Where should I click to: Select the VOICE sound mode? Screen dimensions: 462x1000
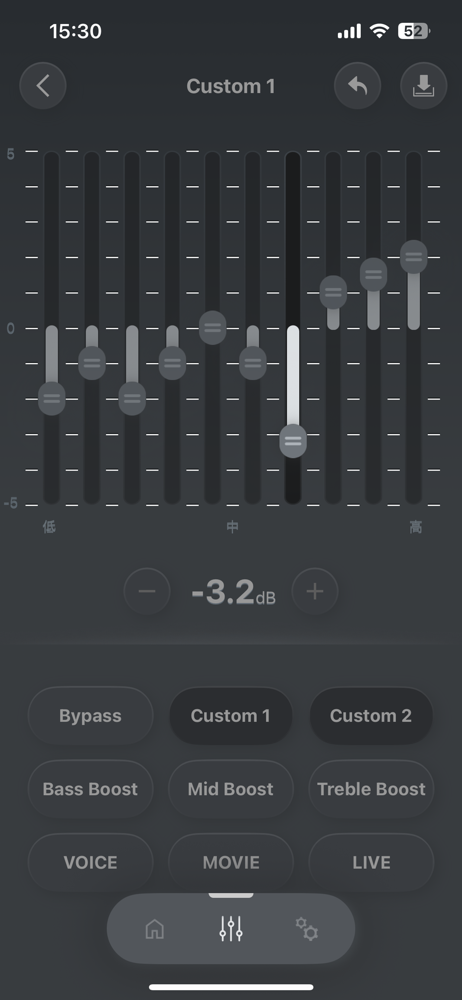click(91, 862)
